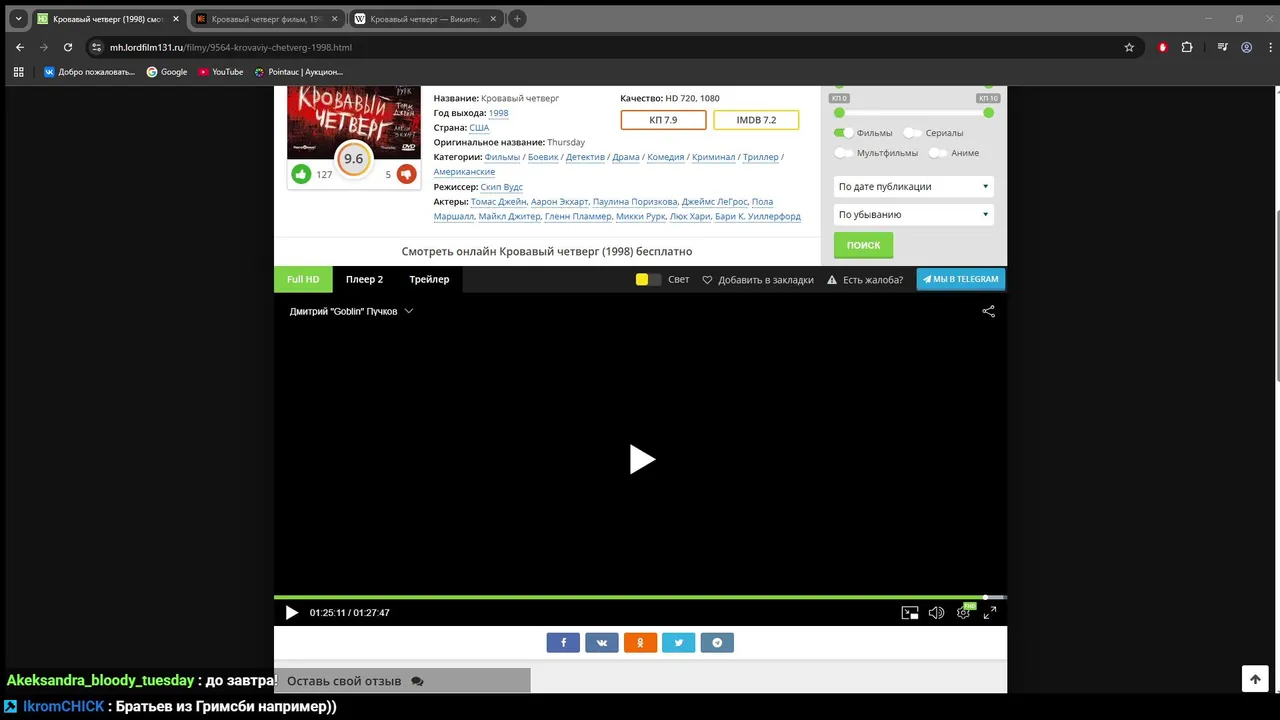Image resolution: width=1280 pixels, height=720 pixels.
Task: Go back in browser history
Action: [x=20, y=47]
